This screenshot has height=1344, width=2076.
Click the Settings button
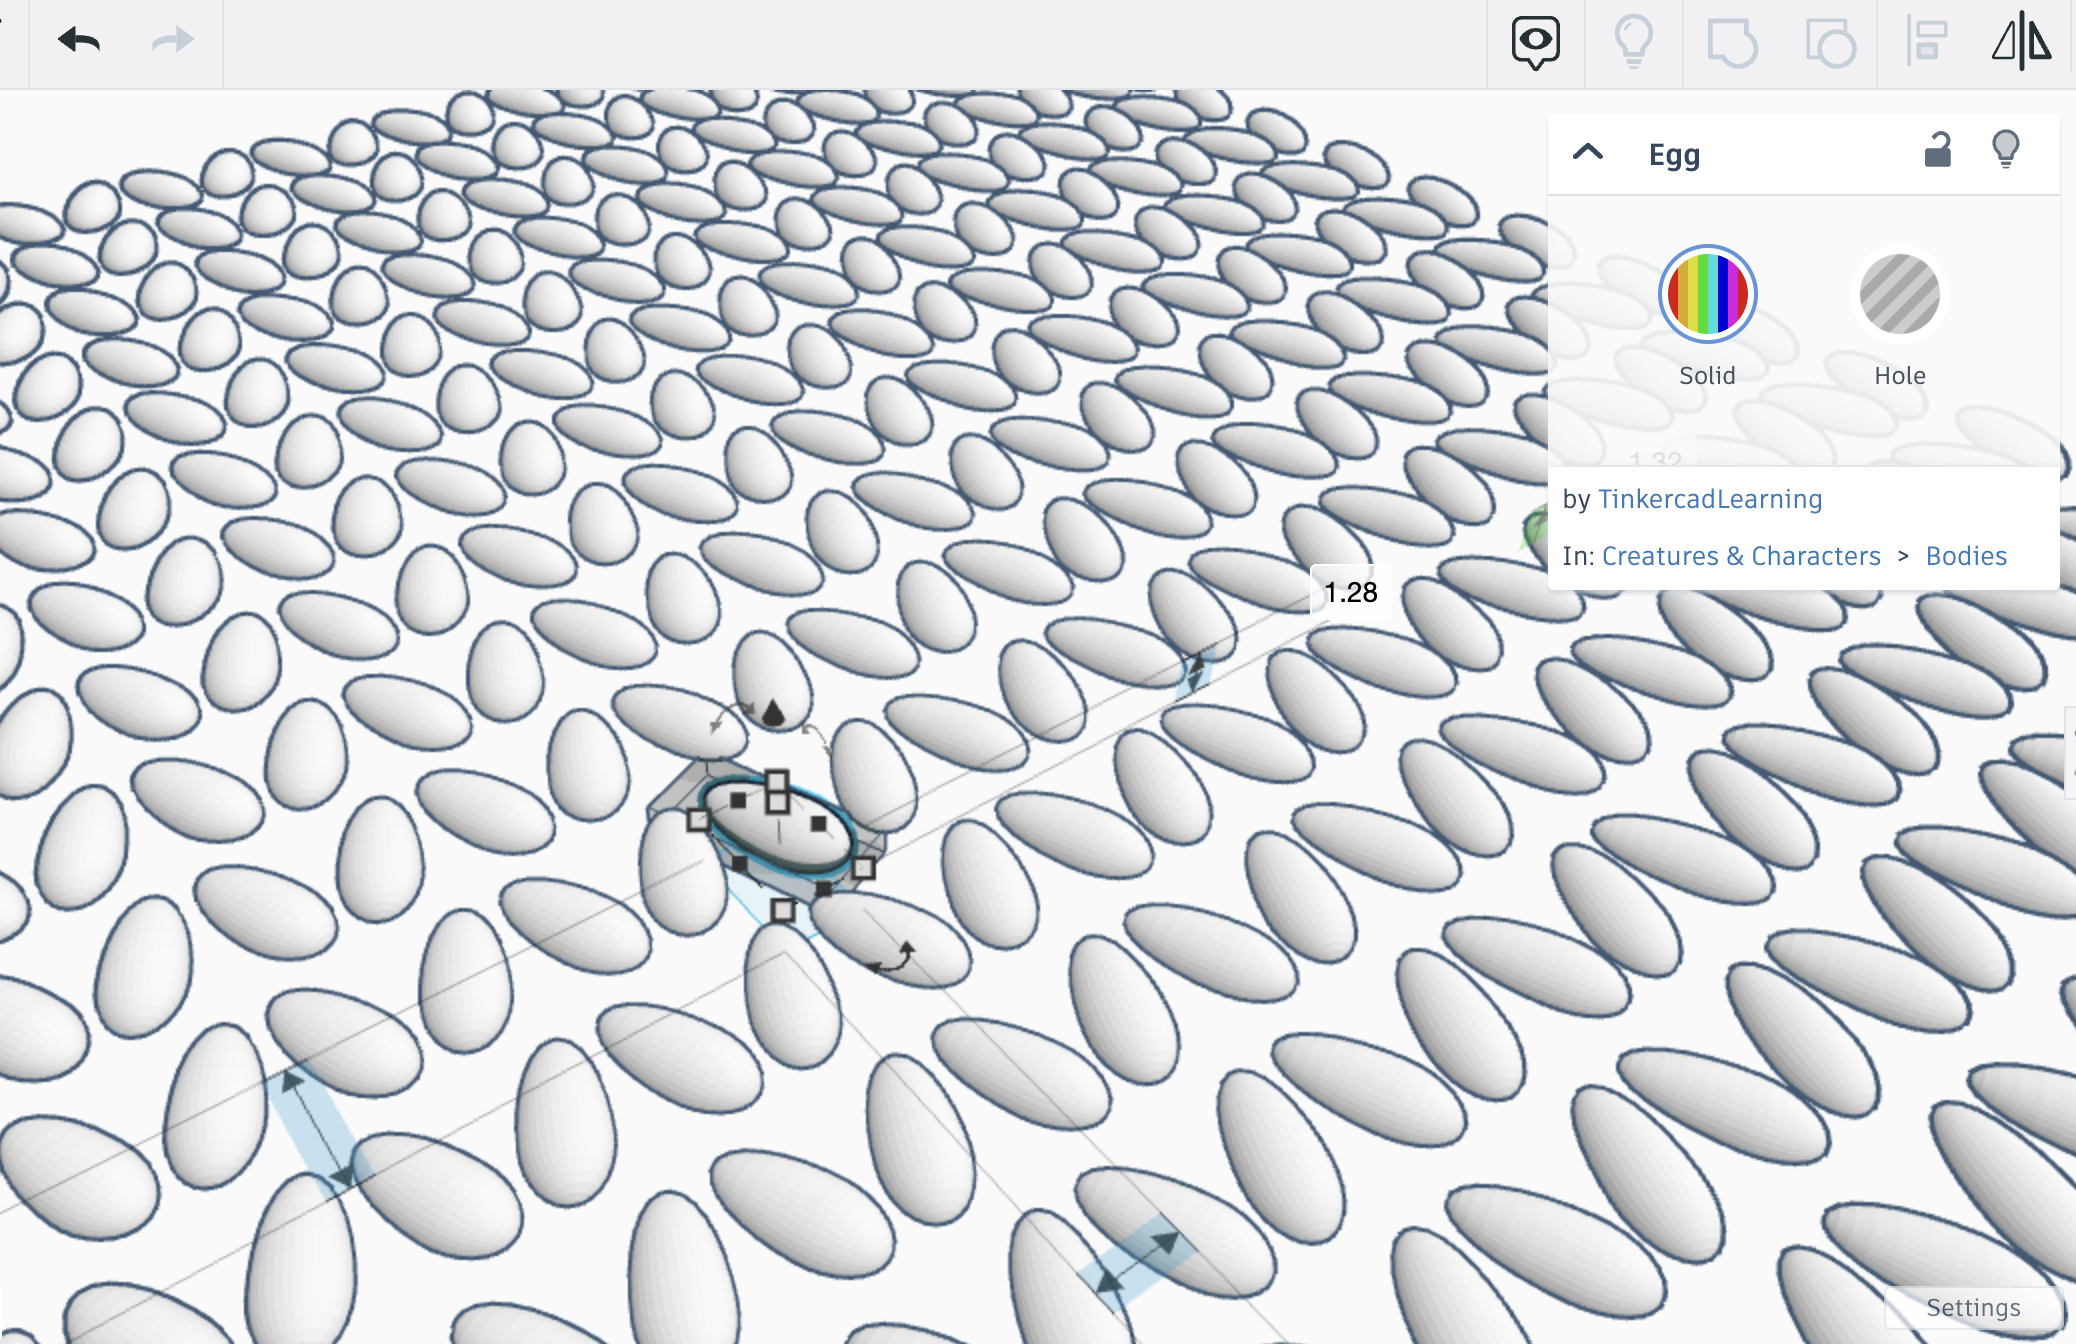tap(1973, 1307)
